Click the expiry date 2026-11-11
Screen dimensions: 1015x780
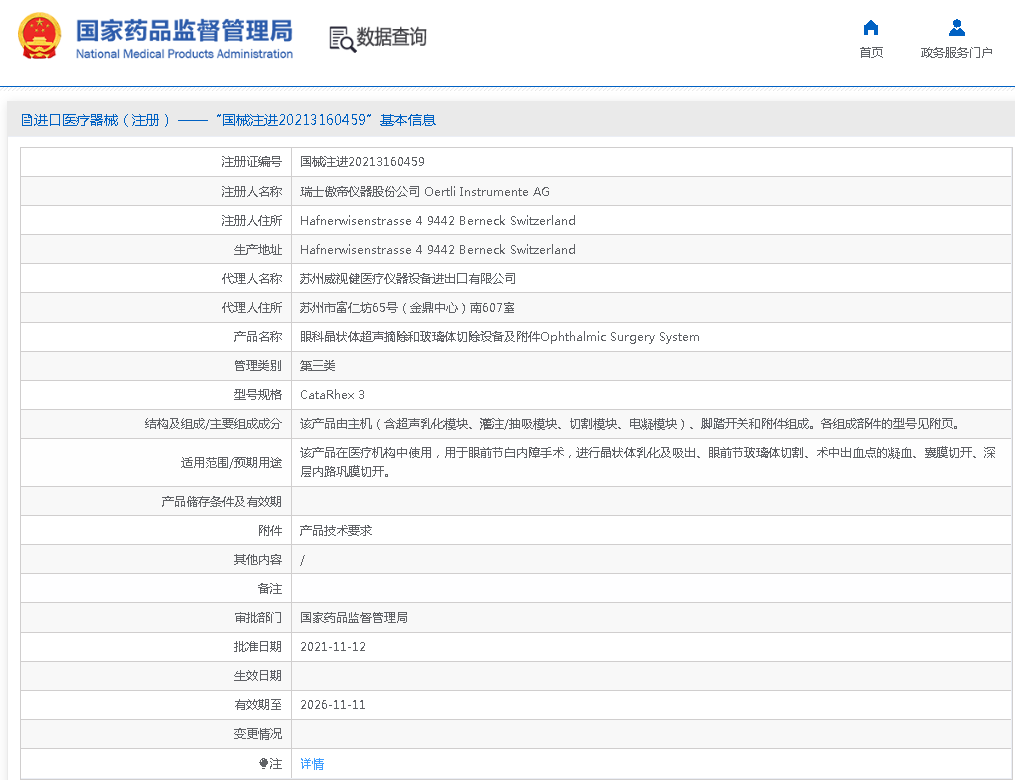[333, 705]
